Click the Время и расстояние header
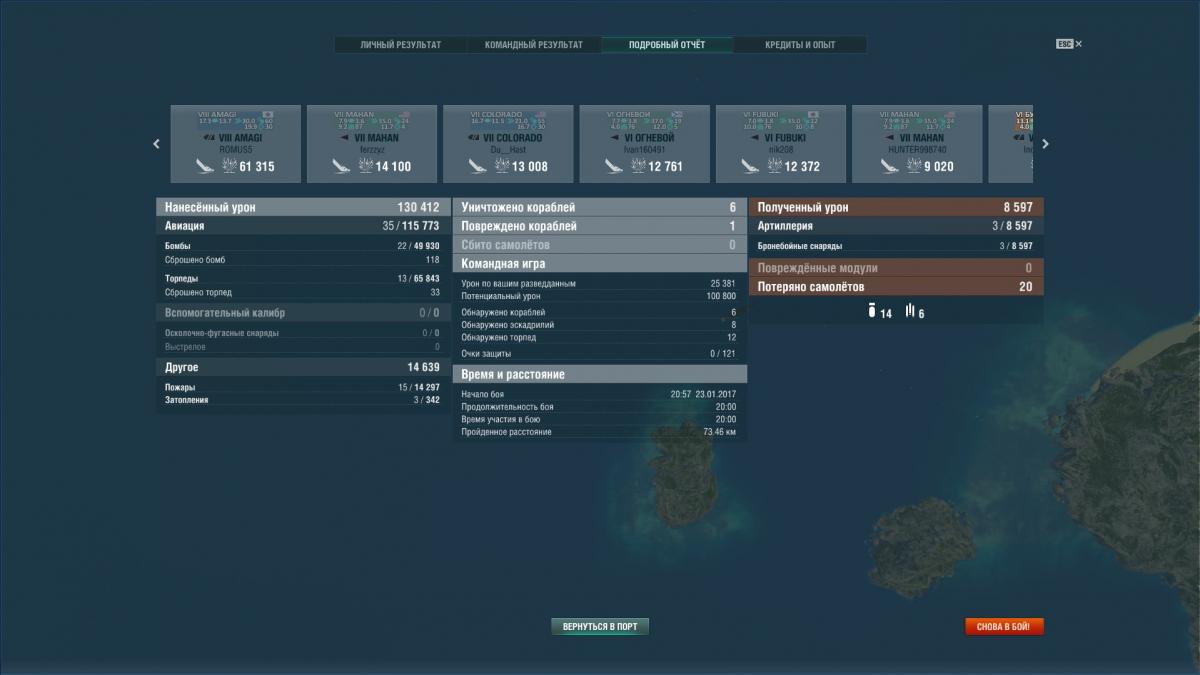Image resolution: width=1200 pixels, height=675 pixels. pos(600,374)
